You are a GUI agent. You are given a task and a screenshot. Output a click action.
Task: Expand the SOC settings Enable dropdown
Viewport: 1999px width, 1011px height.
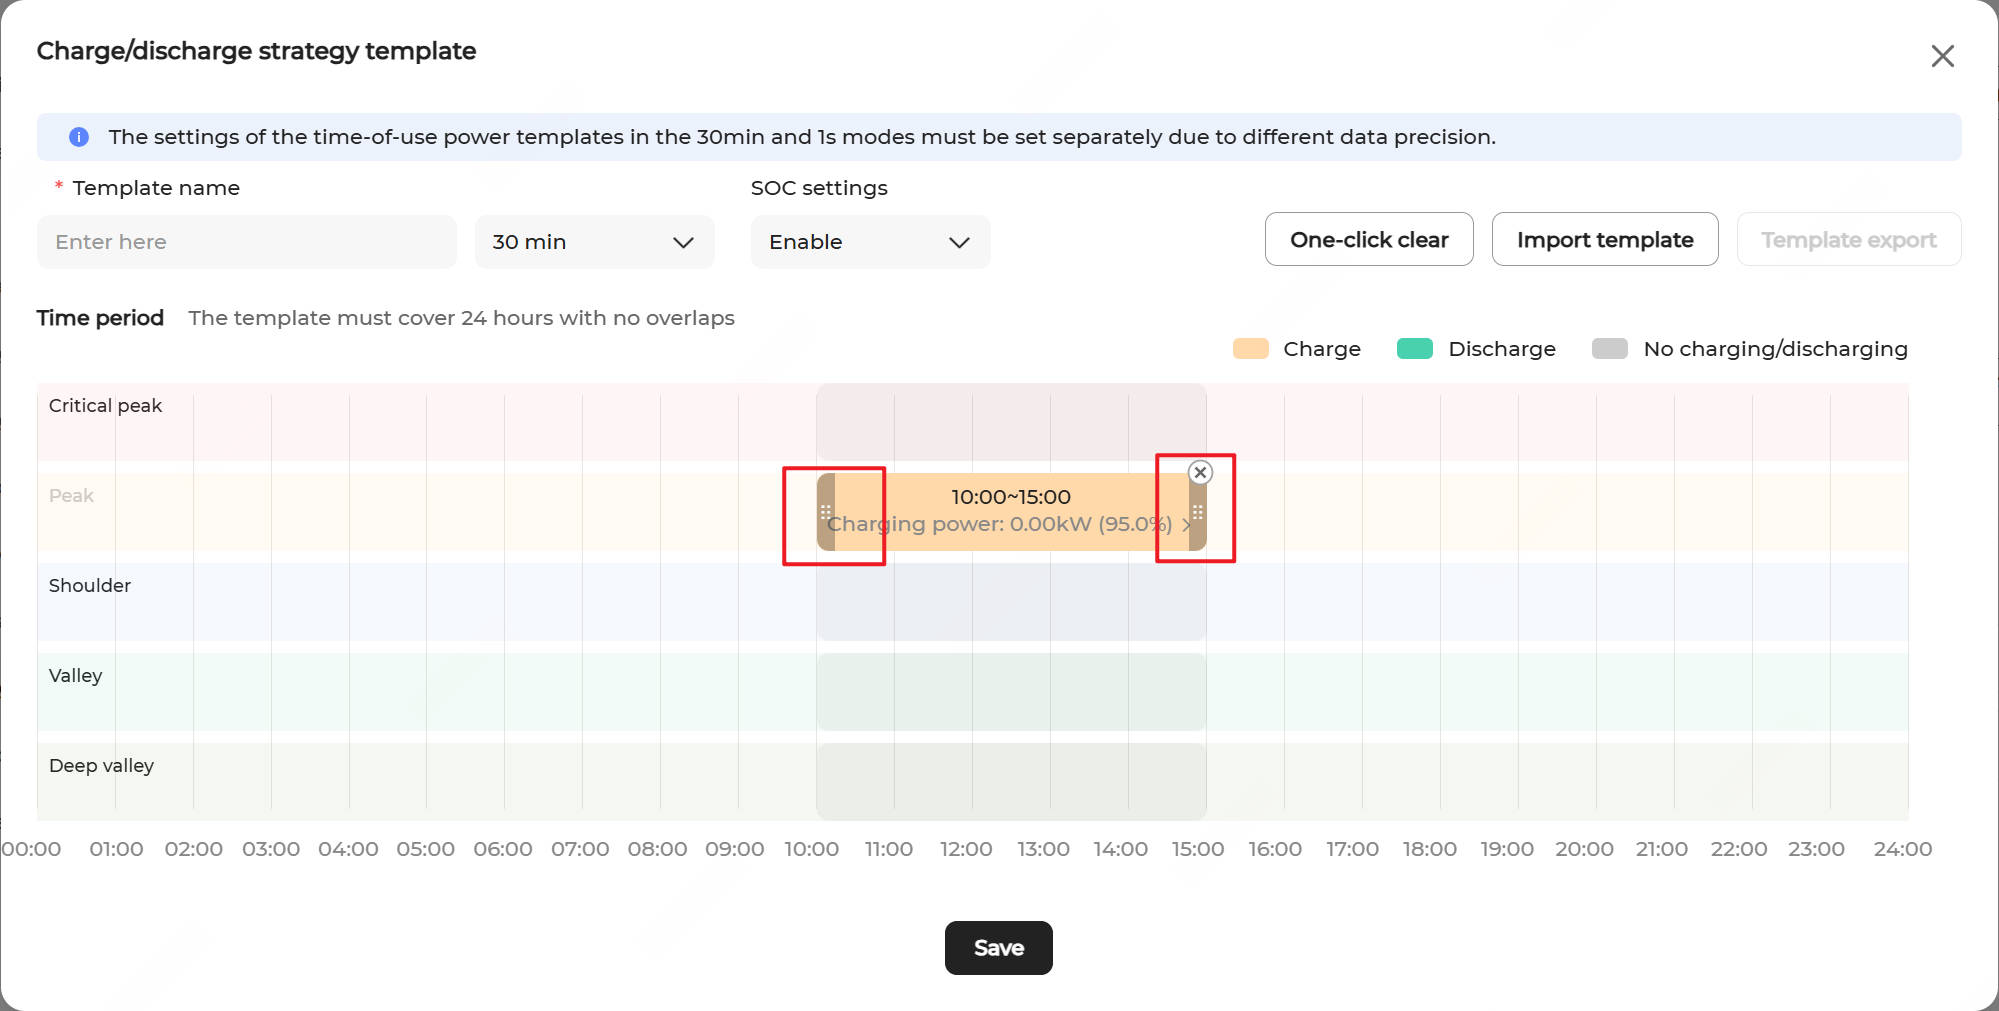pyautogui.click(x=870, y=242)
